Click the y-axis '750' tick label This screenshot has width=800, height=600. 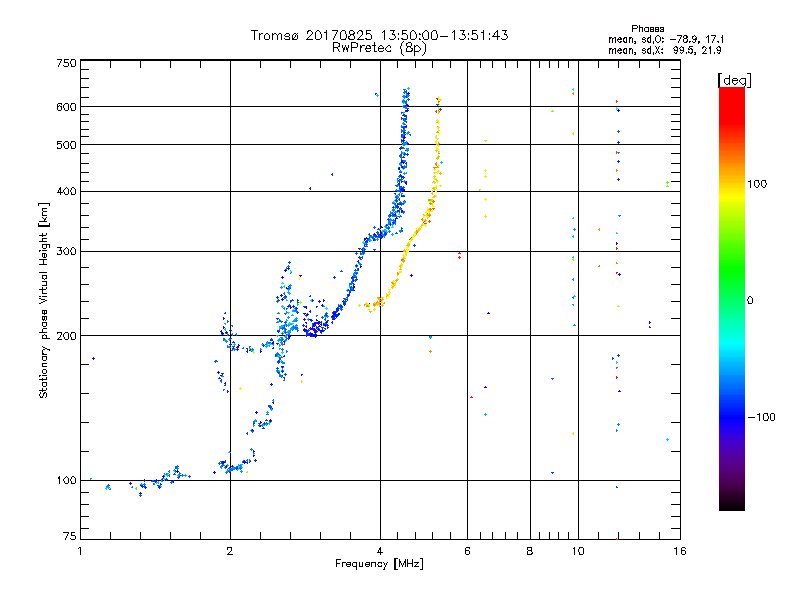66,63
